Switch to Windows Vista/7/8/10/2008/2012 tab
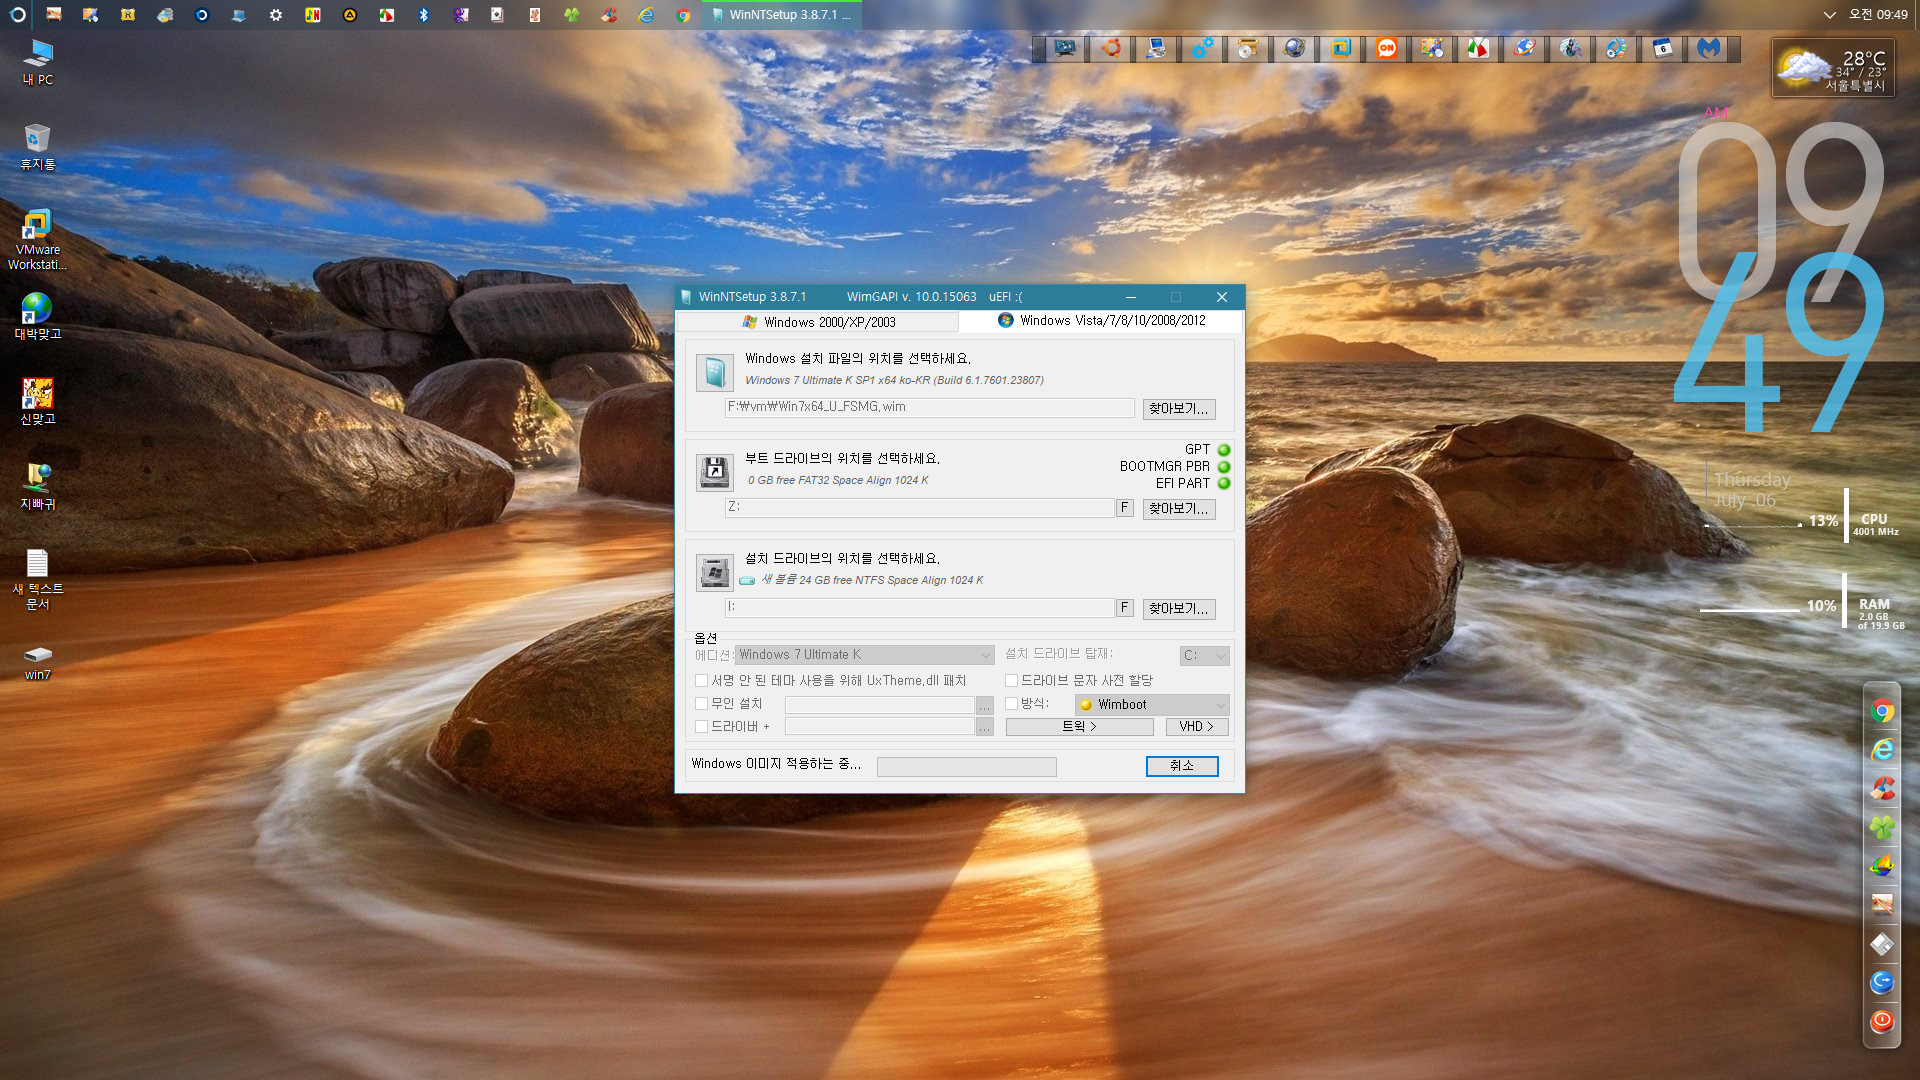 coord(1101,321)
